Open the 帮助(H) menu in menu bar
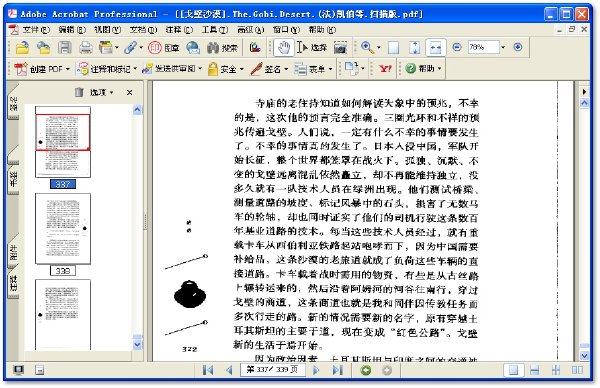 coord(322,29)
